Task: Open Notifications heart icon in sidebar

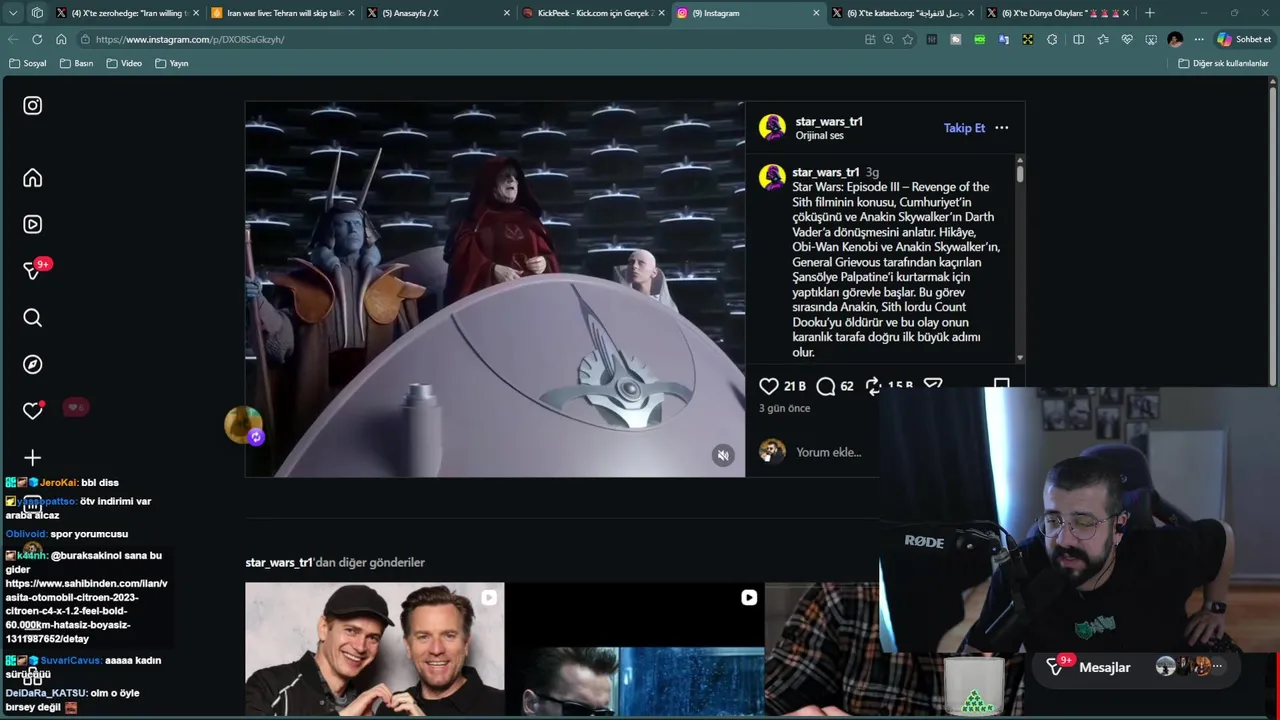Action: pos(32,411)
